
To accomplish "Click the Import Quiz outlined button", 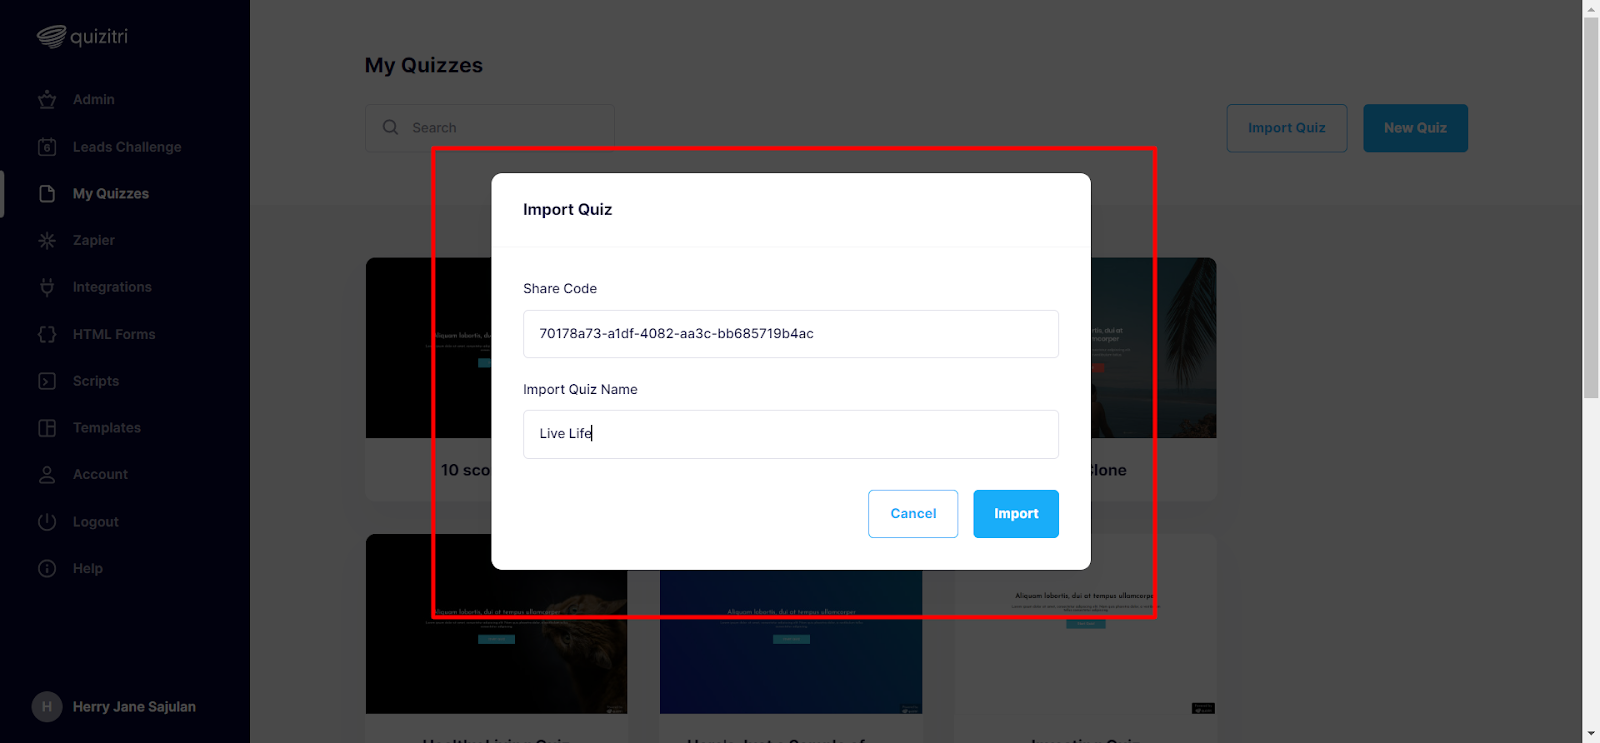I will [1287, 128].
